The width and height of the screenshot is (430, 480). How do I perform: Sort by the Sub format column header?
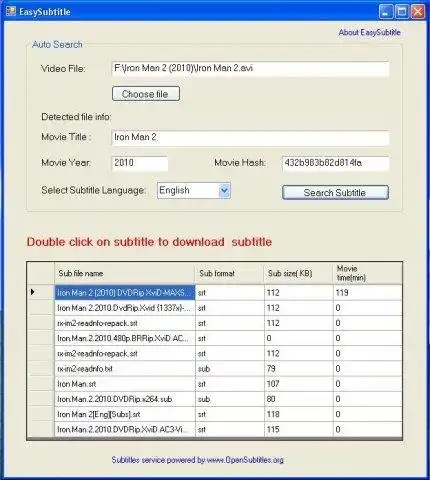pos(230,273)
